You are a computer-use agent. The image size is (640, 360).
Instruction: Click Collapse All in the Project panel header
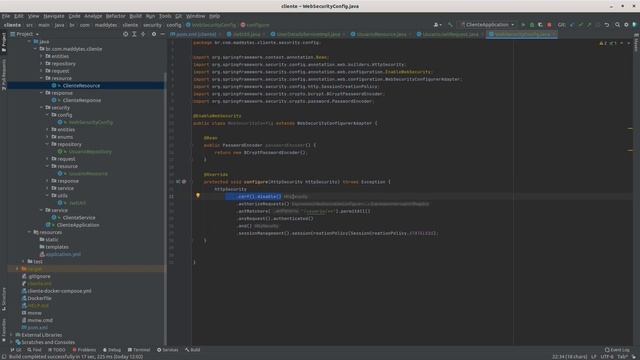[143, 34]
